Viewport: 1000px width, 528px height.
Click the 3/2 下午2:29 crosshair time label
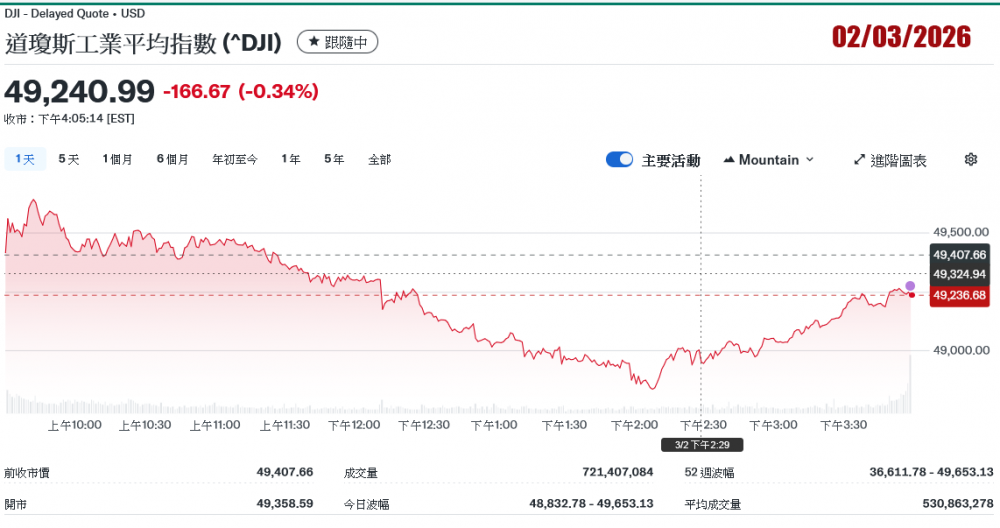point(700,444)
